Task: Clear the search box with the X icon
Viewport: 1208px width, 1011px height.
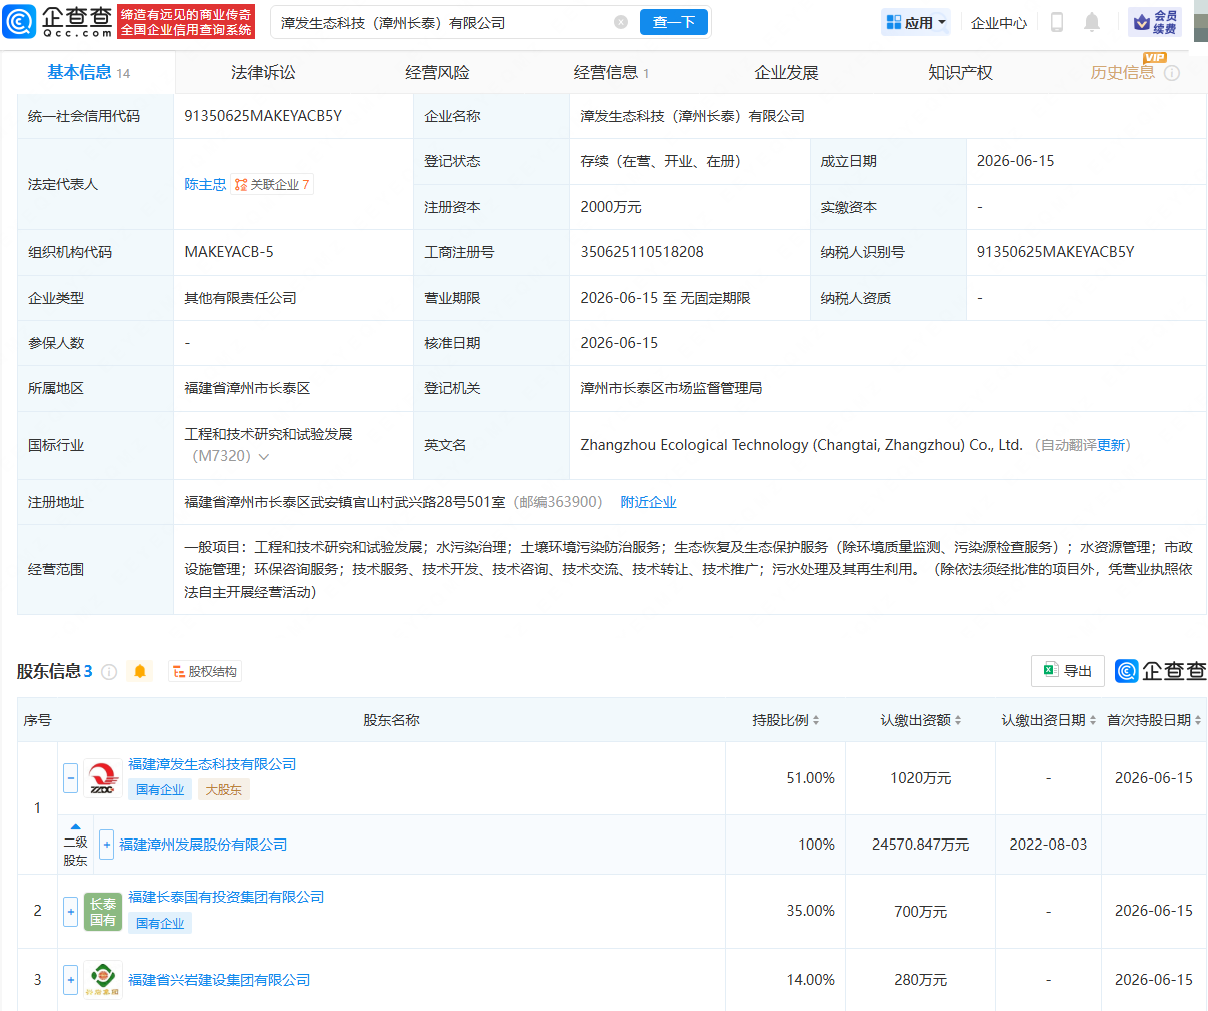Action: (621, 22)
